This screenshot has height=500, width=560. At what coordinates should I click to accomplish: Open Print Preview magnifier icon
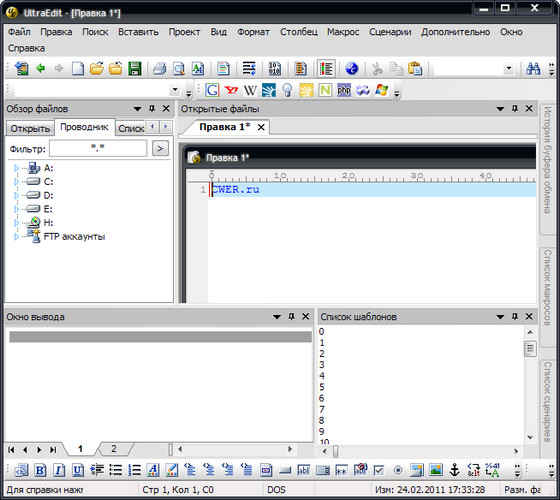point(179,69)
